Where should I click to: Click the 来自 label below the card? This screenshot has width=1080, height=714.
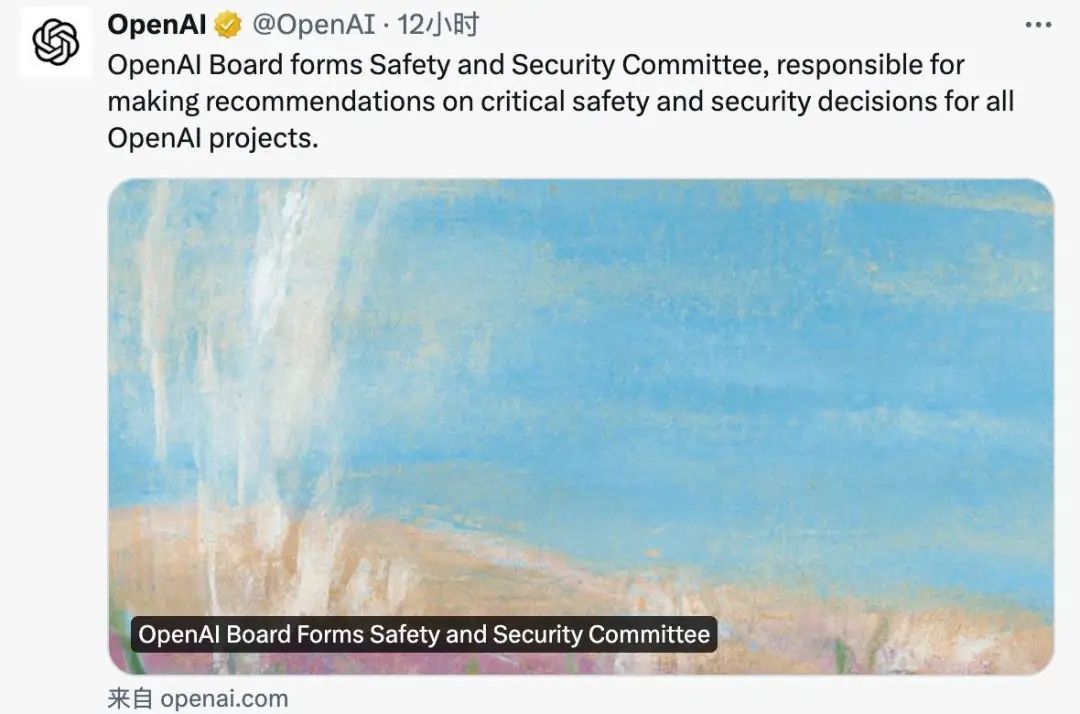pos(130,698)
